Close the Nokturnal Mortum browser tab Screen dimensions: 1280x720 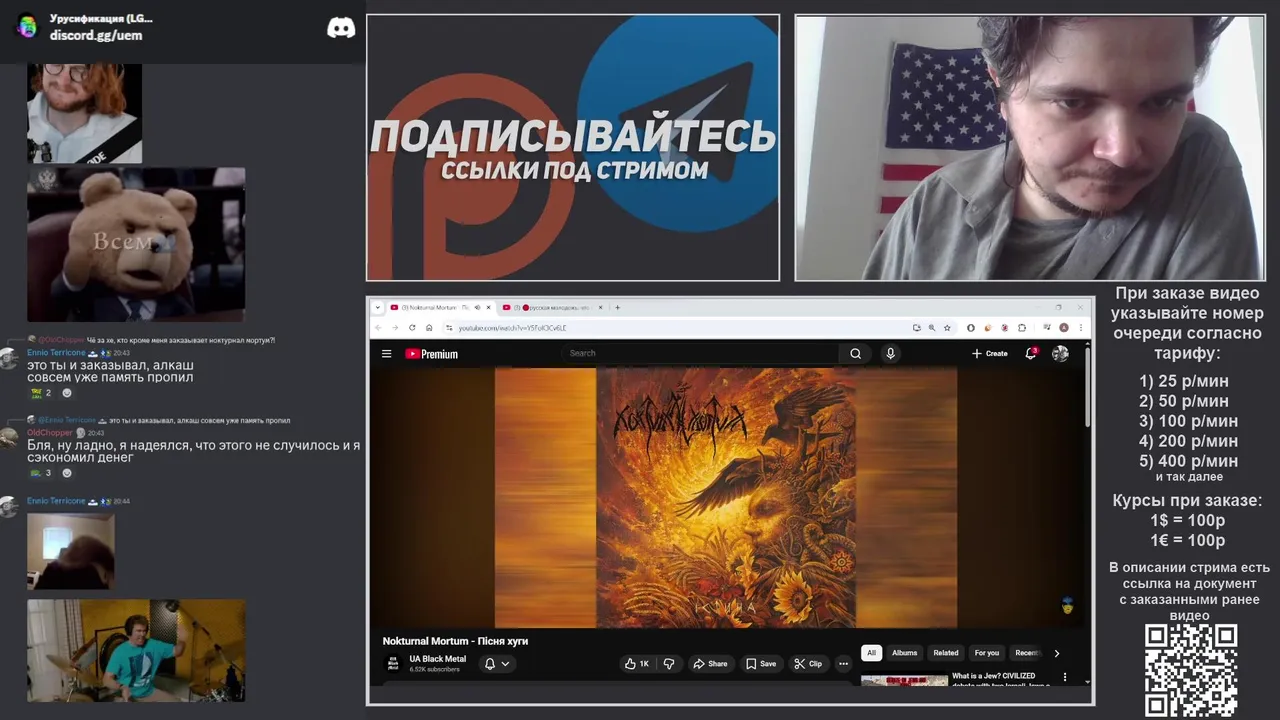tap(489, 307)
